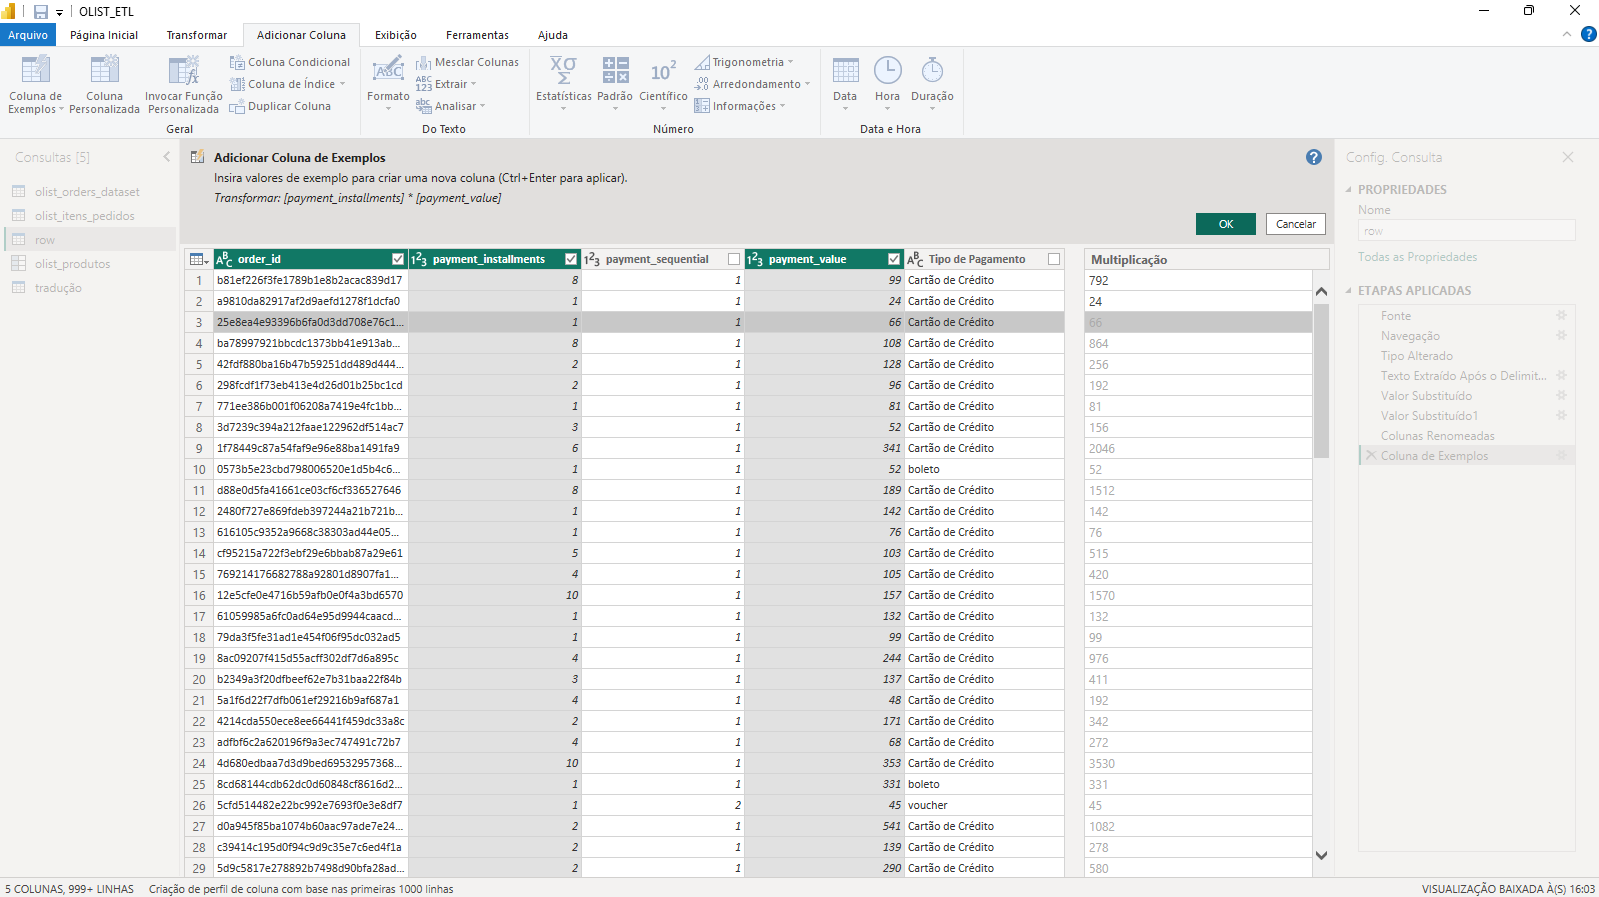The height and width of the screenshot is (897, 1599).
Task: Delete the Coluna de Exemplos step
Action: click(1371, 456)
